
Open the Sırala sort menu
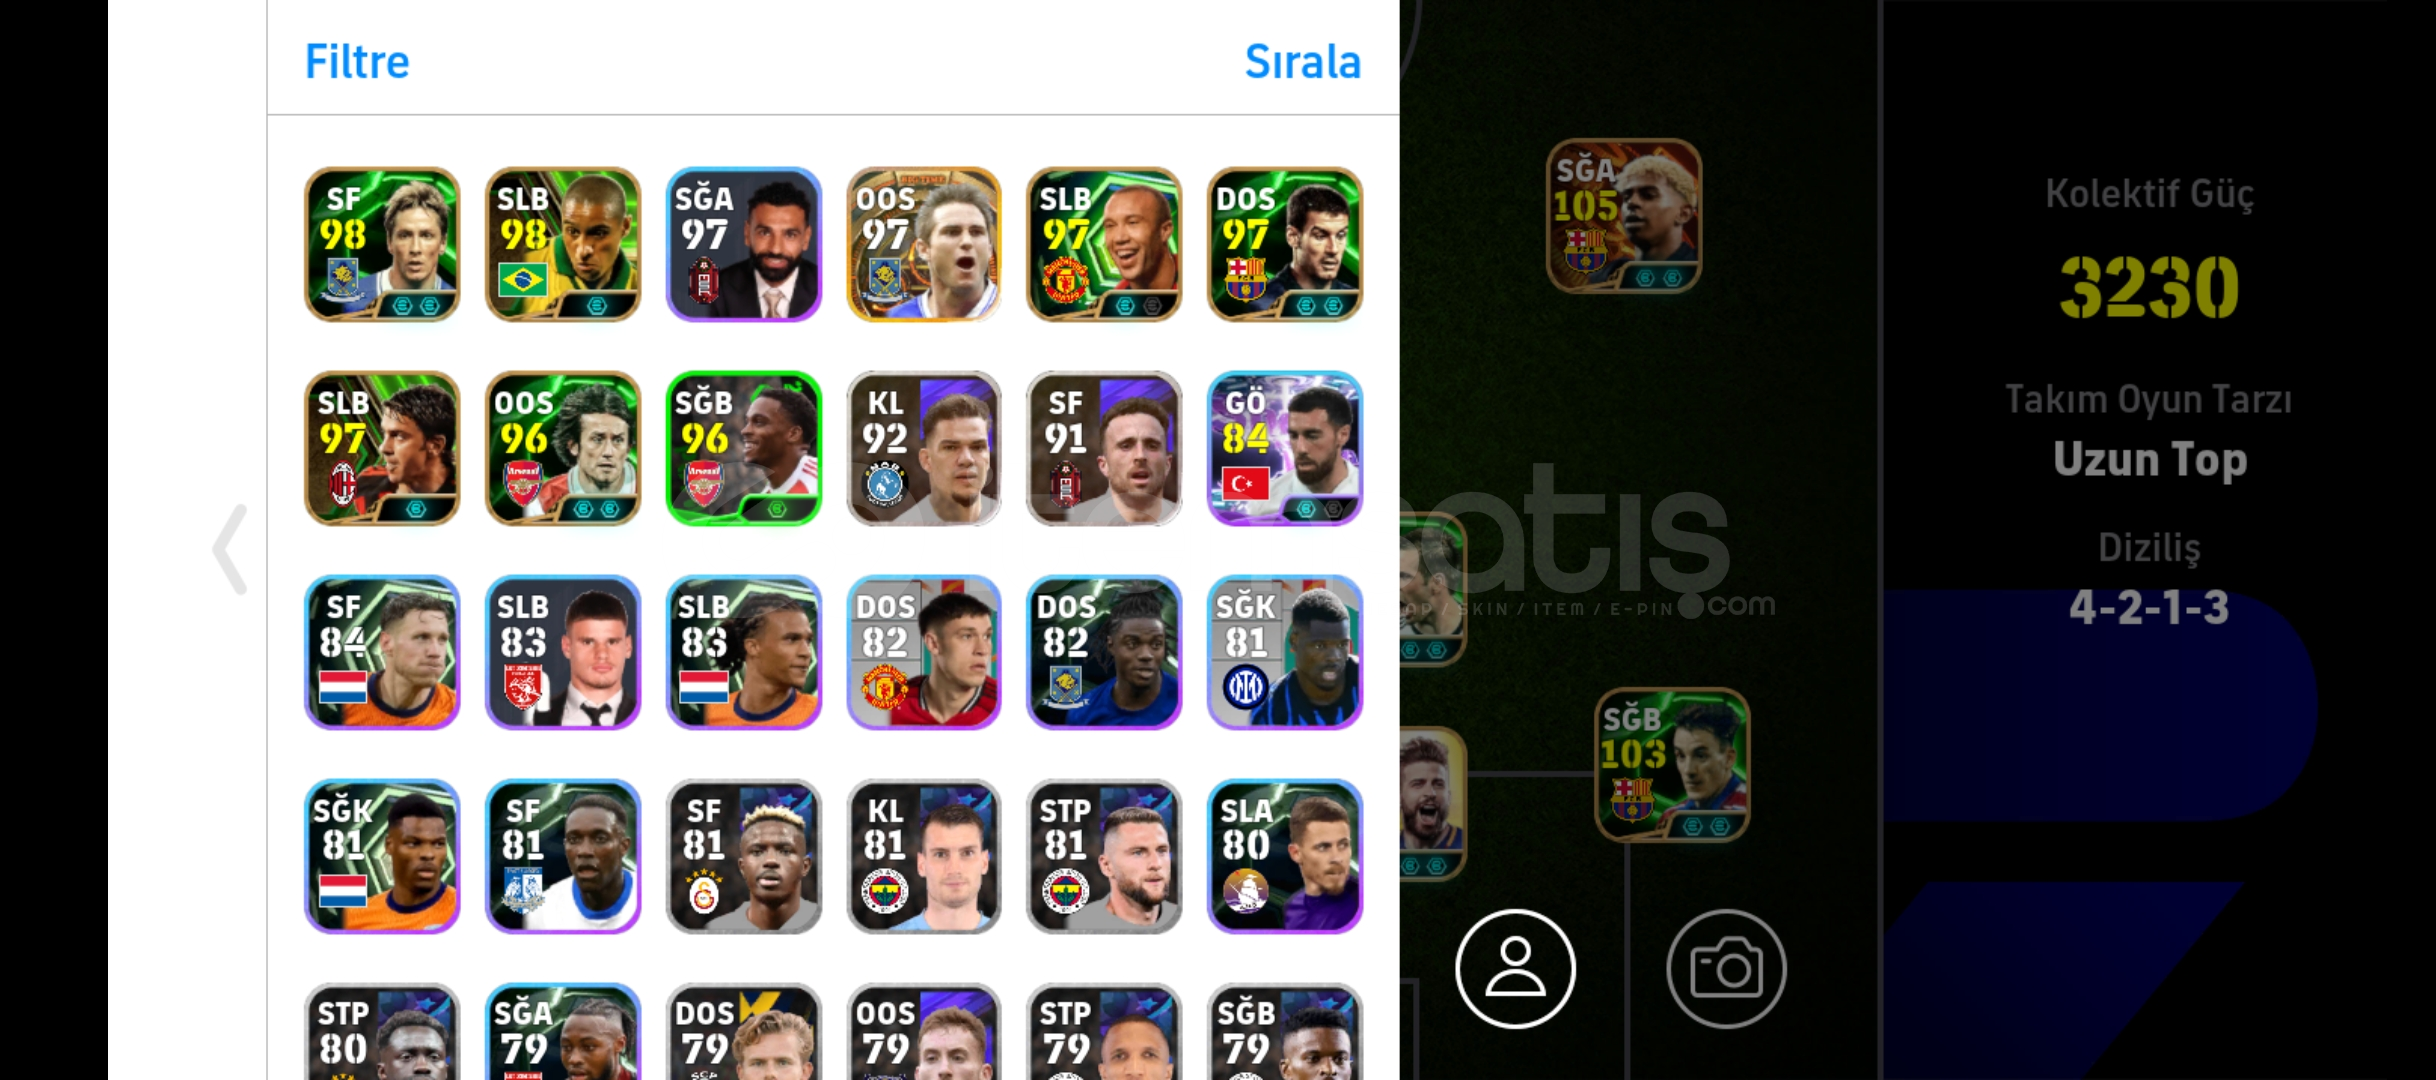(x=1302, y=62)
